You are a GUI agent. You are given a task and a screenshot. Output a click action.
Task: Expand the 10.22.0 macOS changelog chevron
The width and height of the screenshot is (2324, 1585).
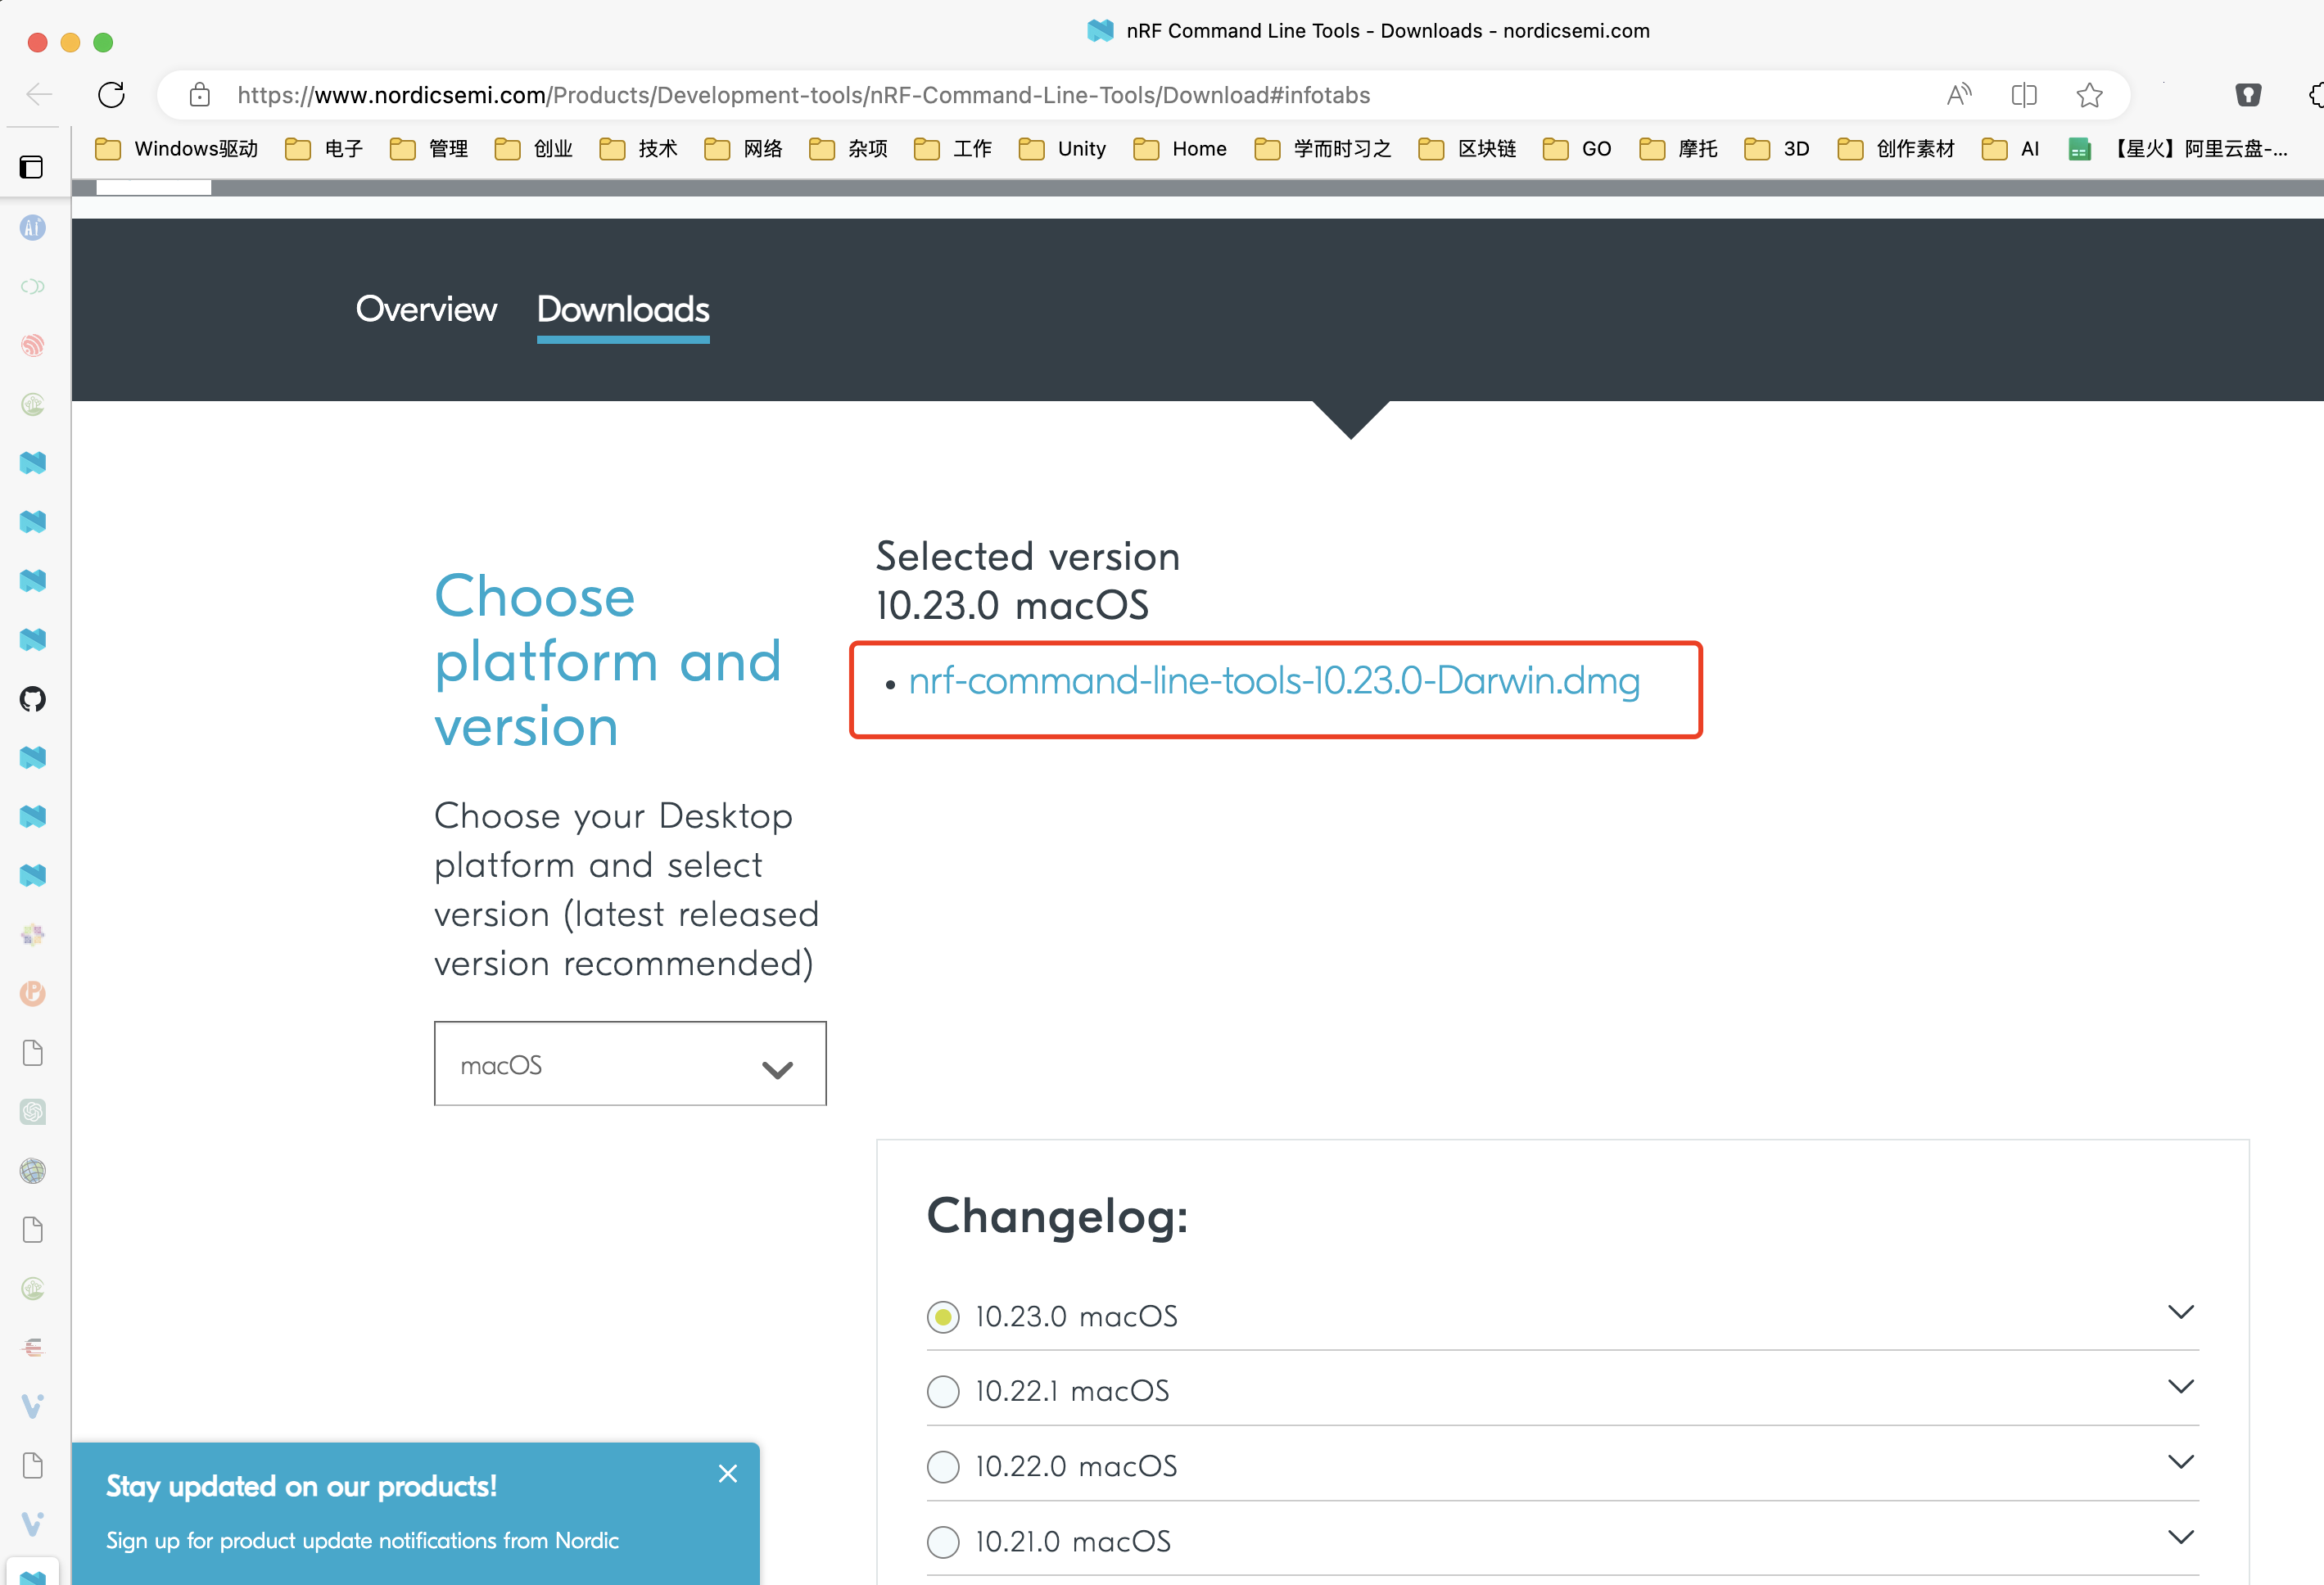tap(2181, 1462)
